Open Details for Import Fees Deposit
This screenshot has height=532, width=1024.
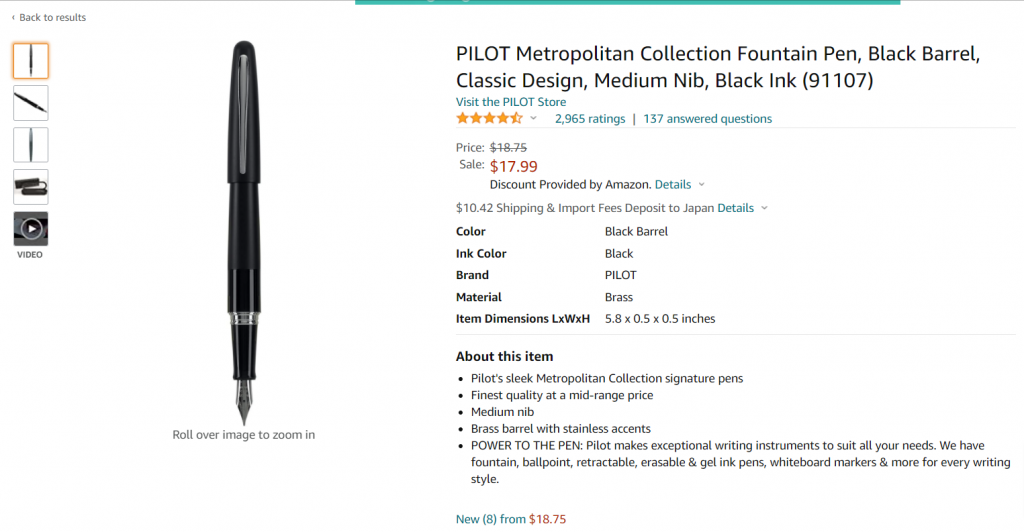735,208
